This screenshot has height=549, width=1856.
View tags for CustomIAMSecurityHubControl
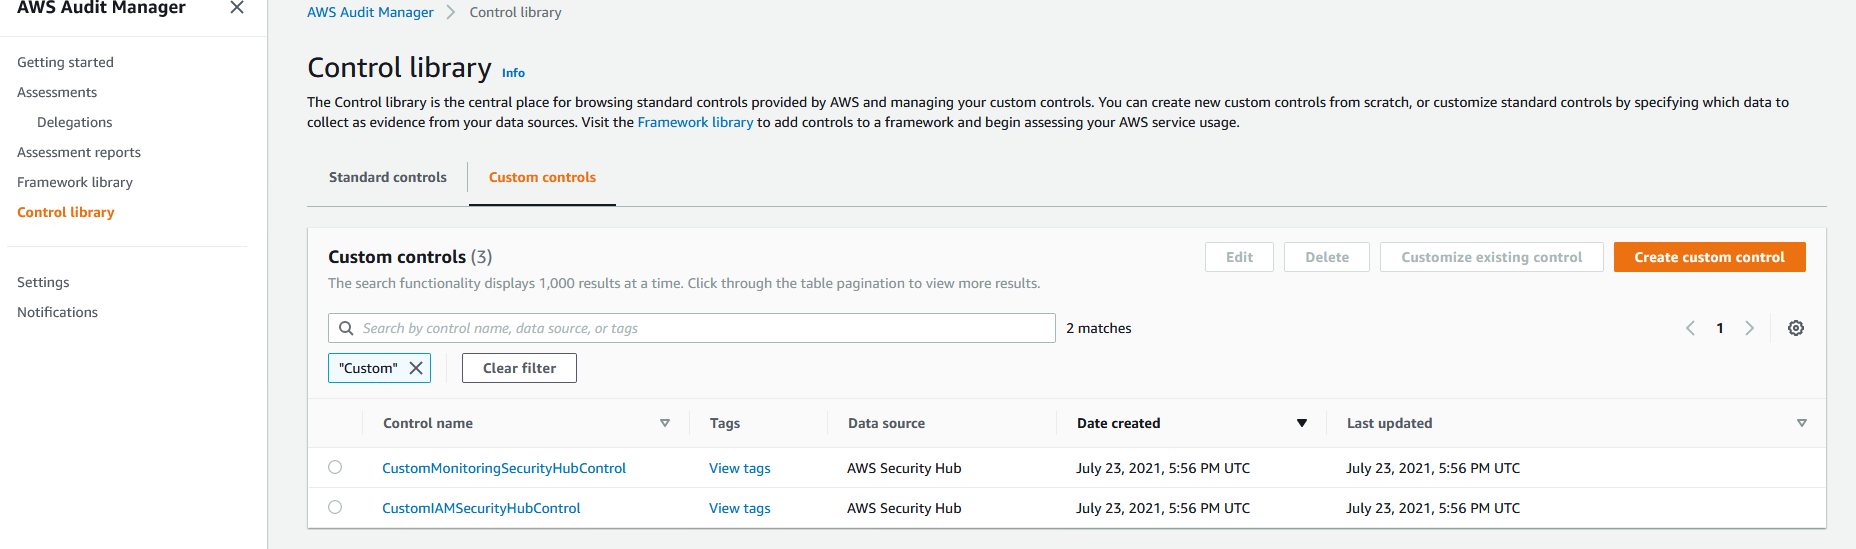pos(740,508)
